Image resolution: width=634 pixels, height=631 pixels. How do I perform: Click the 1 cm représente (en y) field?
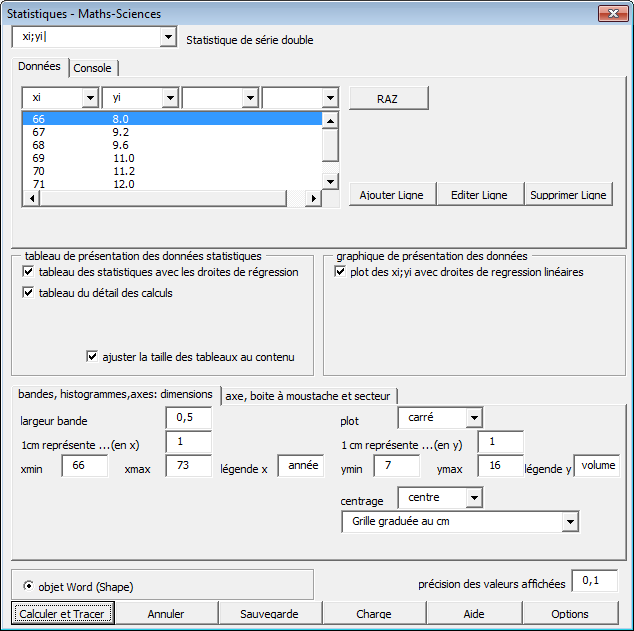click(501, 441)
